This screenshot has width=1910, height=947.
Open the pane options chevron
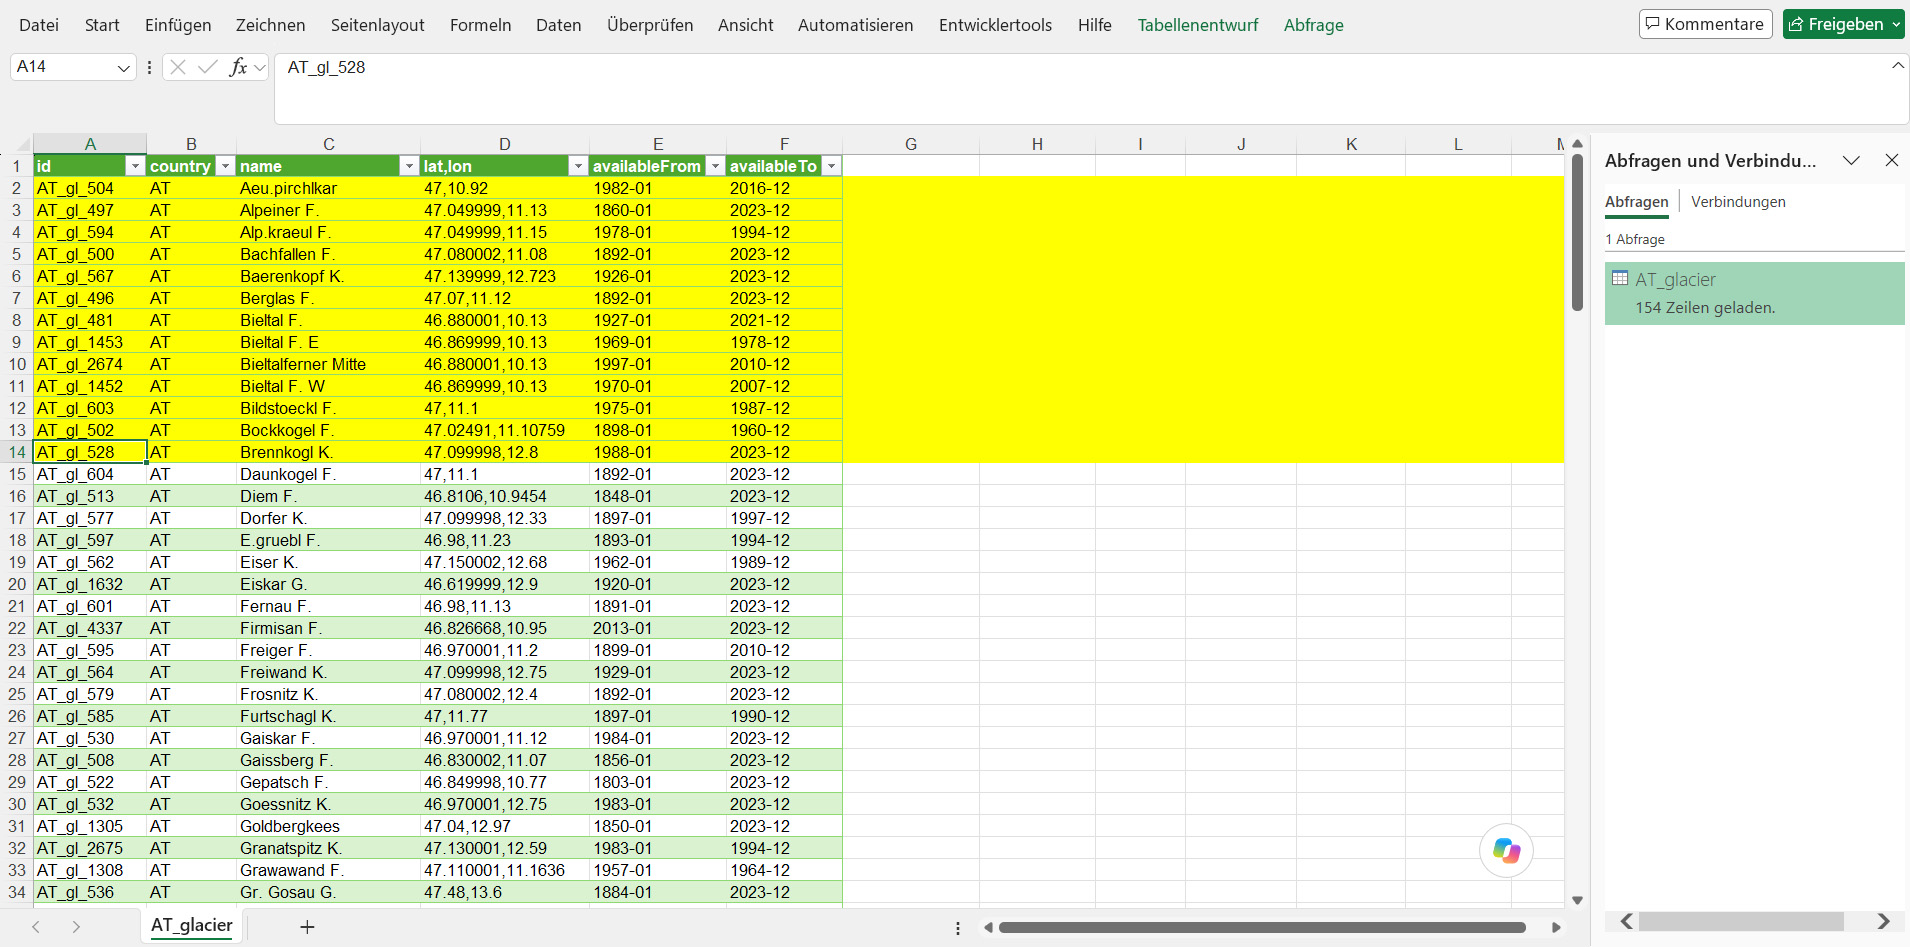1851,160
